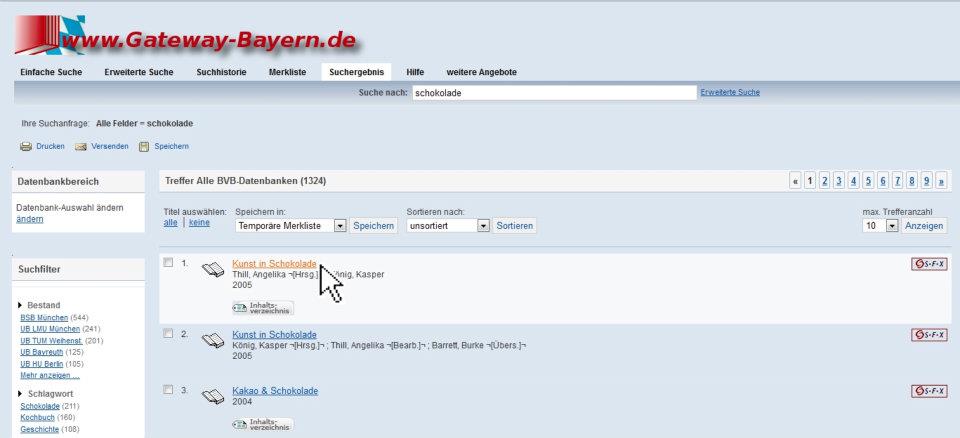Image resolution: width=960 pixels, height=438 pixels.
Task: Check the checkbox for result 1
Action: pyautogui.click(x=169, y=263)
